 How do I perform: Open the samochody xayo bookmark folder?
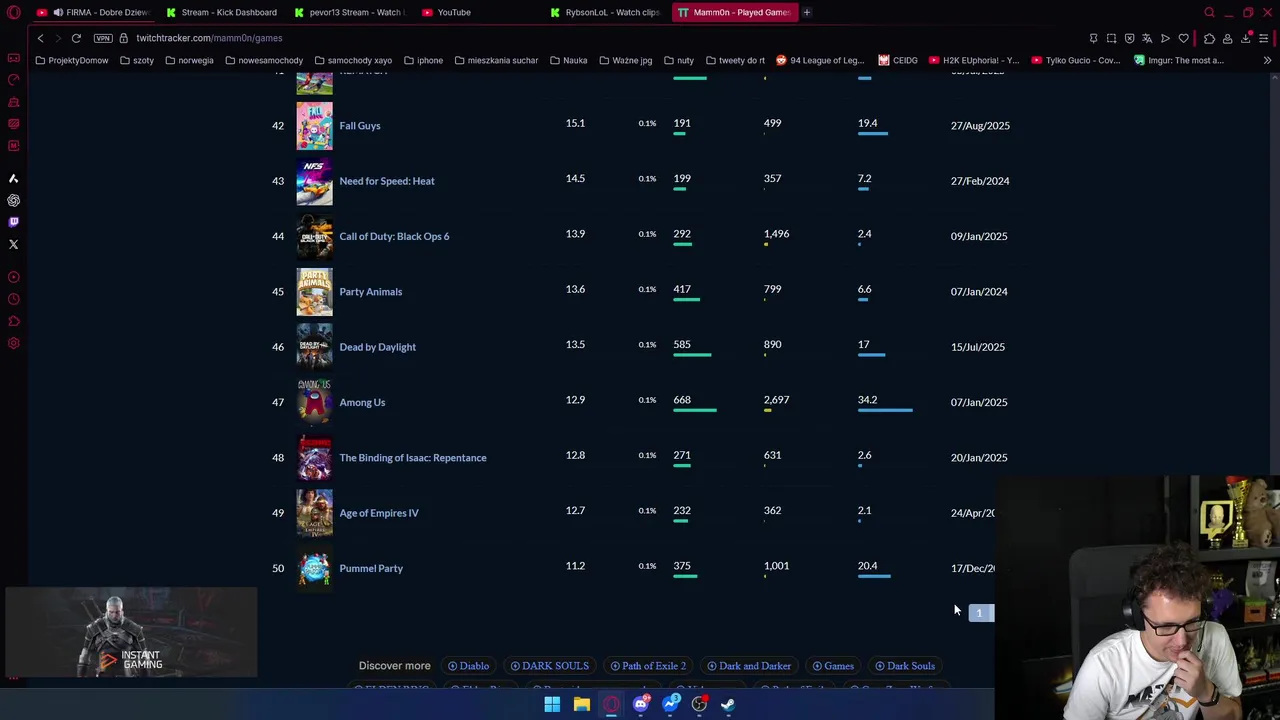point(353,60)
